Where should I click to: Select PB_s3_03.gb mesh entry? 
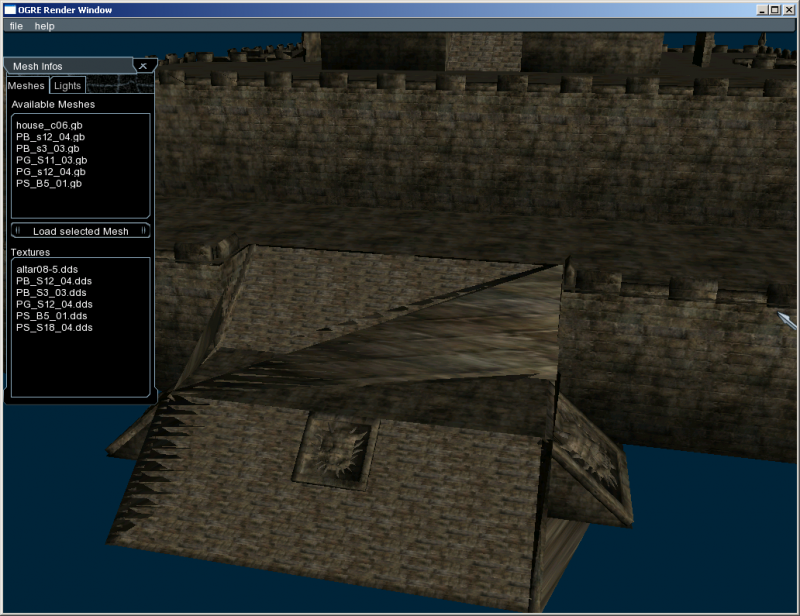(47, 149)
